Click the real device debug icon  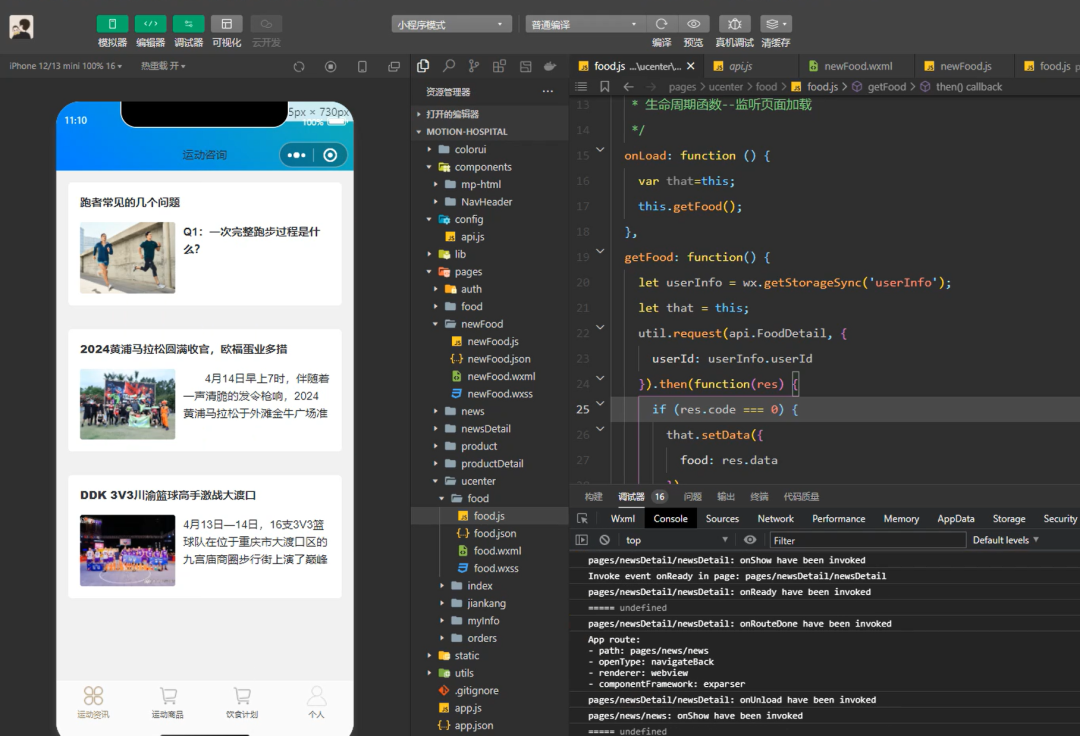click(734, 23)
